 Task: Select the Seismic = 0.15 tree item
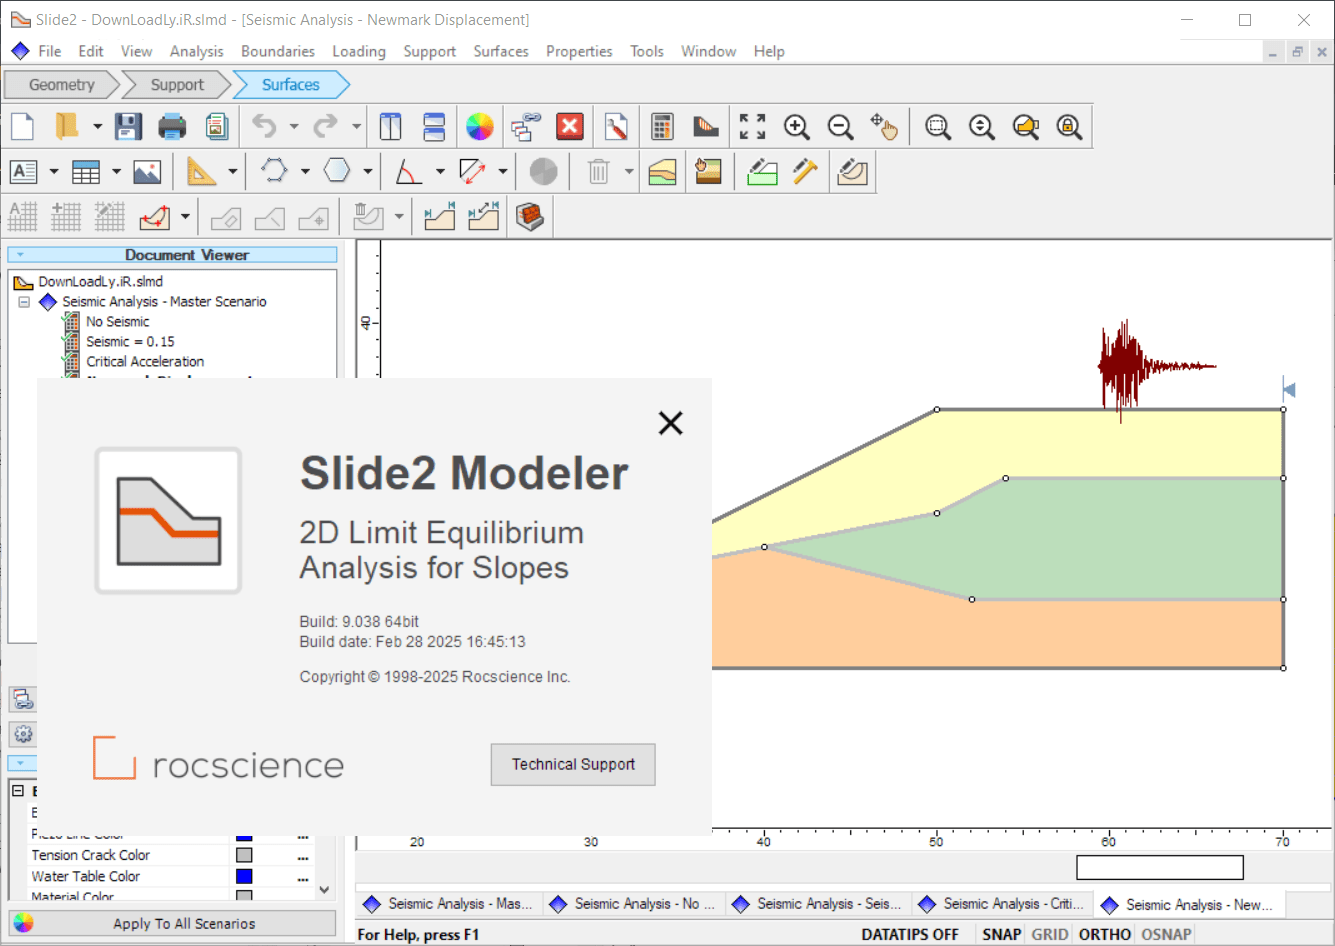click(130, 341)
